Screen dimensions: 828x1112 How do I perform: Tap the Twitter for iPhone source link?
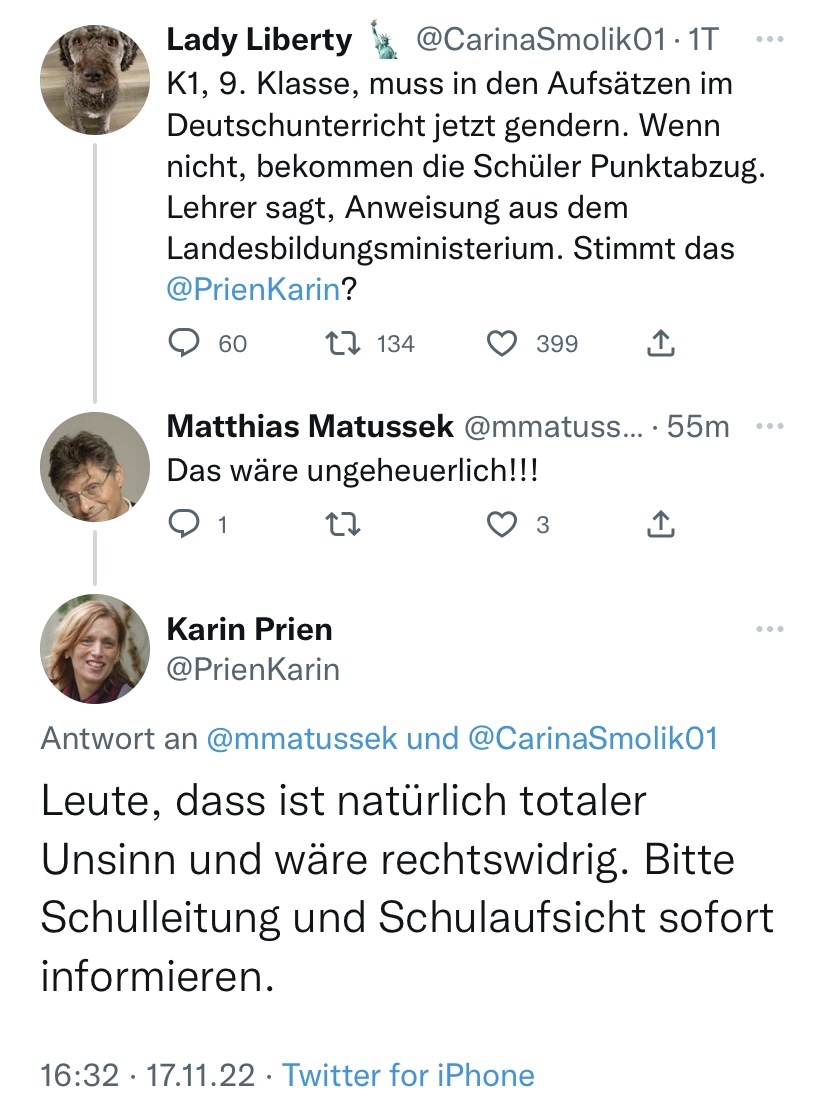[408, 1075]
